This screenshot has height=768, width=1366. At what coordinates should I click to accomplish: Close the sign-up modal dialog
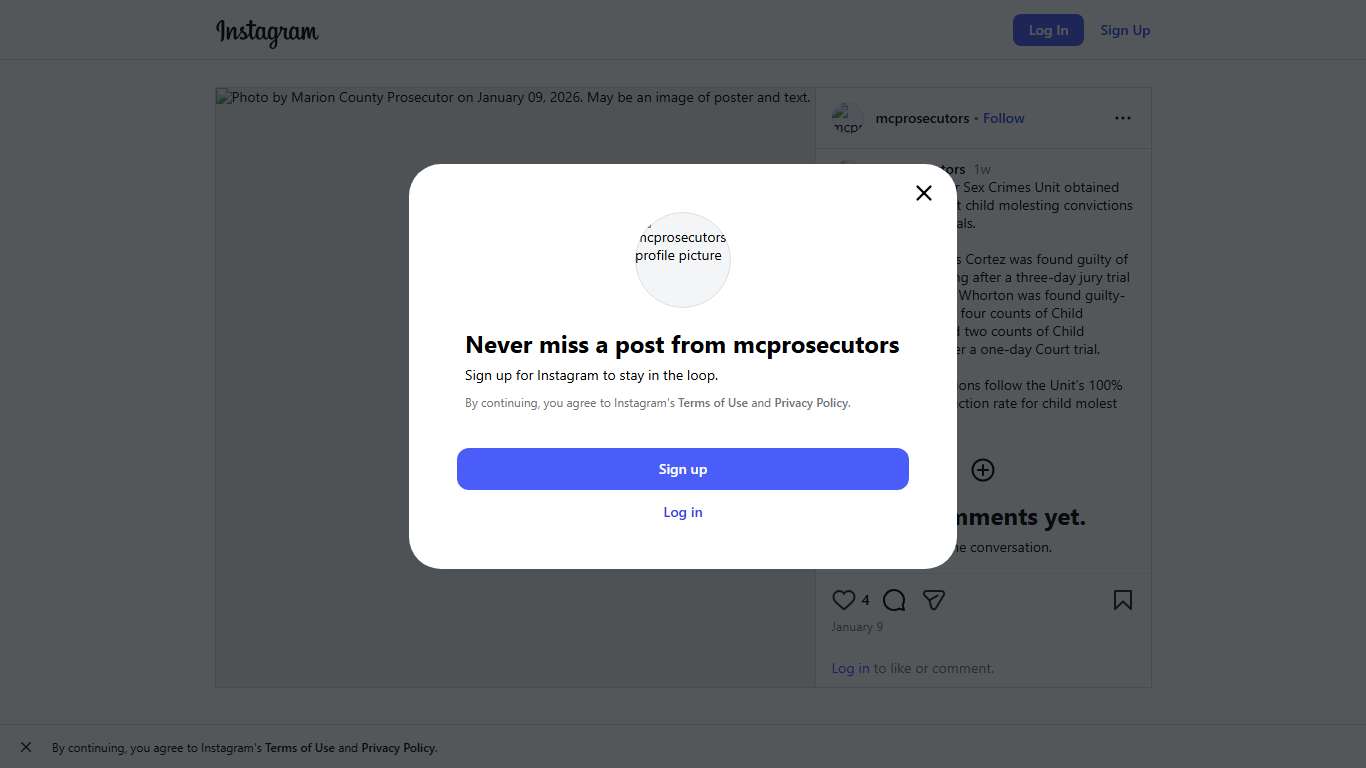tap(924, 193)
